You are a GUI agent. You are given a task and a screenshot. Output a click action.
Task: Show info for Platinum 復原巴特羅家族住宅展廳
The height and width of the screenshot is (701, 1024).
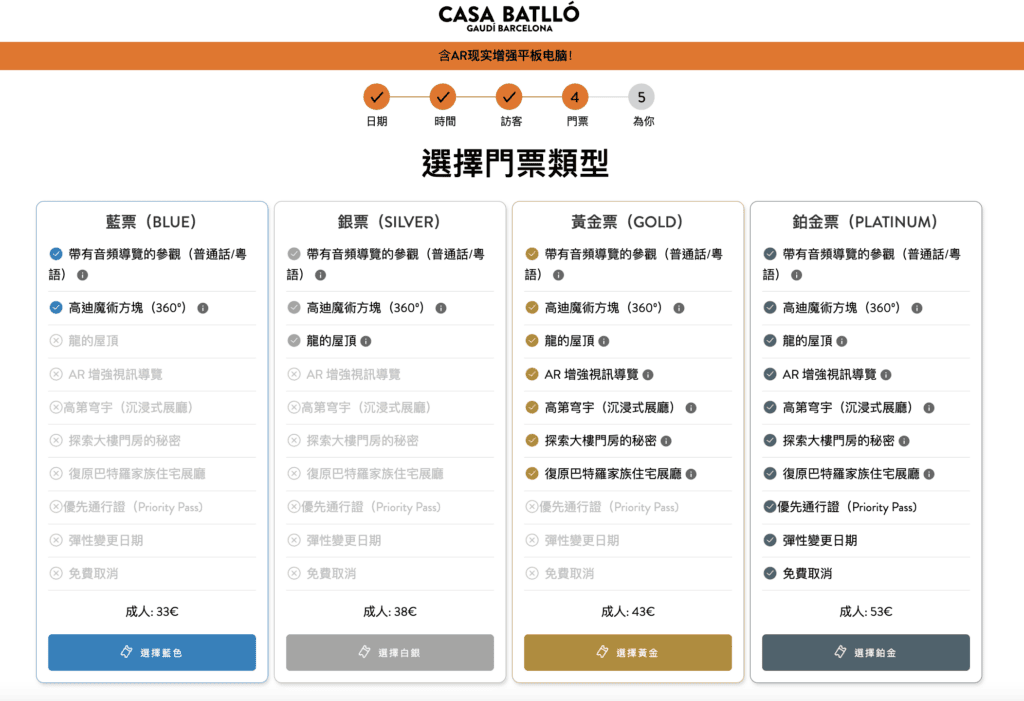(929, 474)
